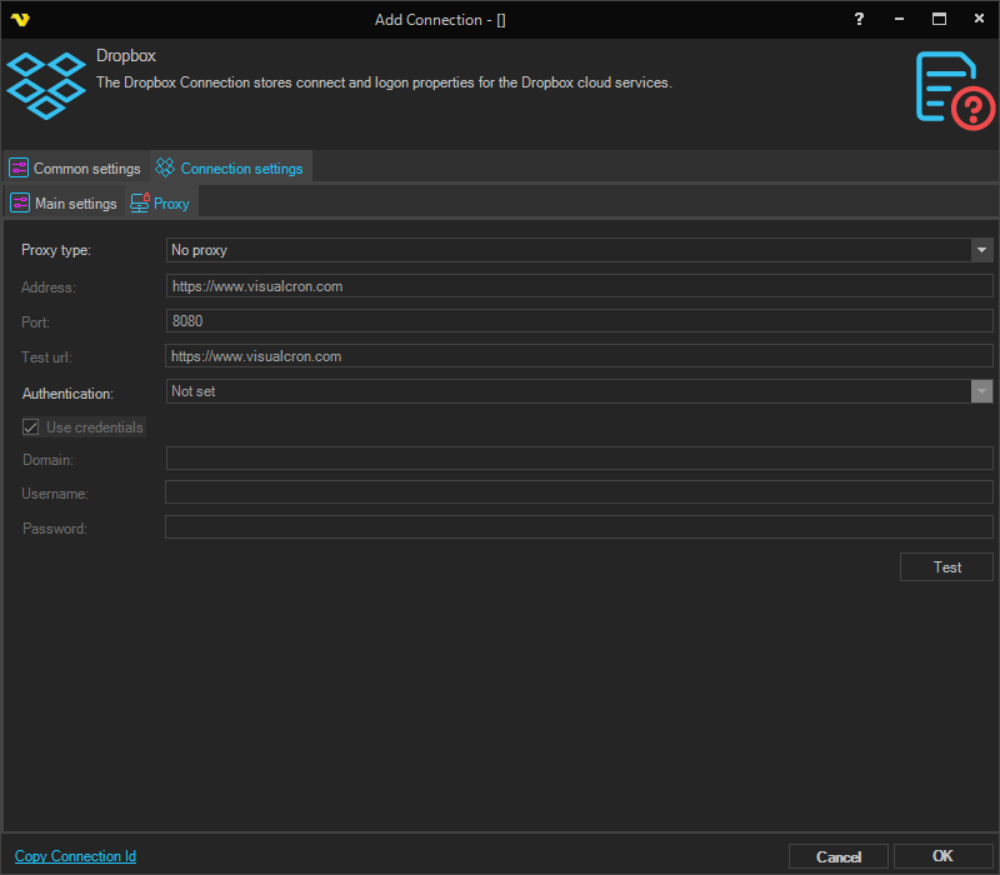Click the question mark help button in title bar
The height and width of the screenshot is (875, 1000).
[x=859, y=19]
